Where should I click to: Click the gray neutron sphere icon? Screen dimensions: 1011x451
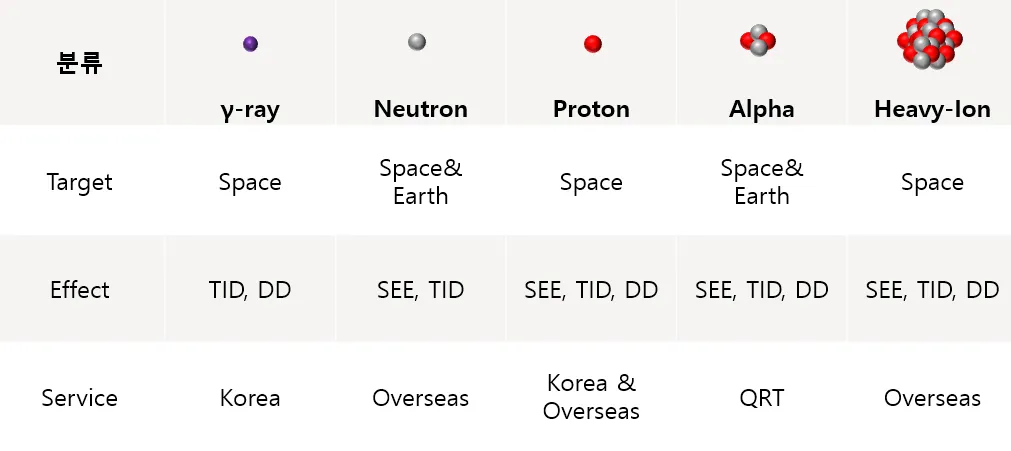click(x=417, y=42)
